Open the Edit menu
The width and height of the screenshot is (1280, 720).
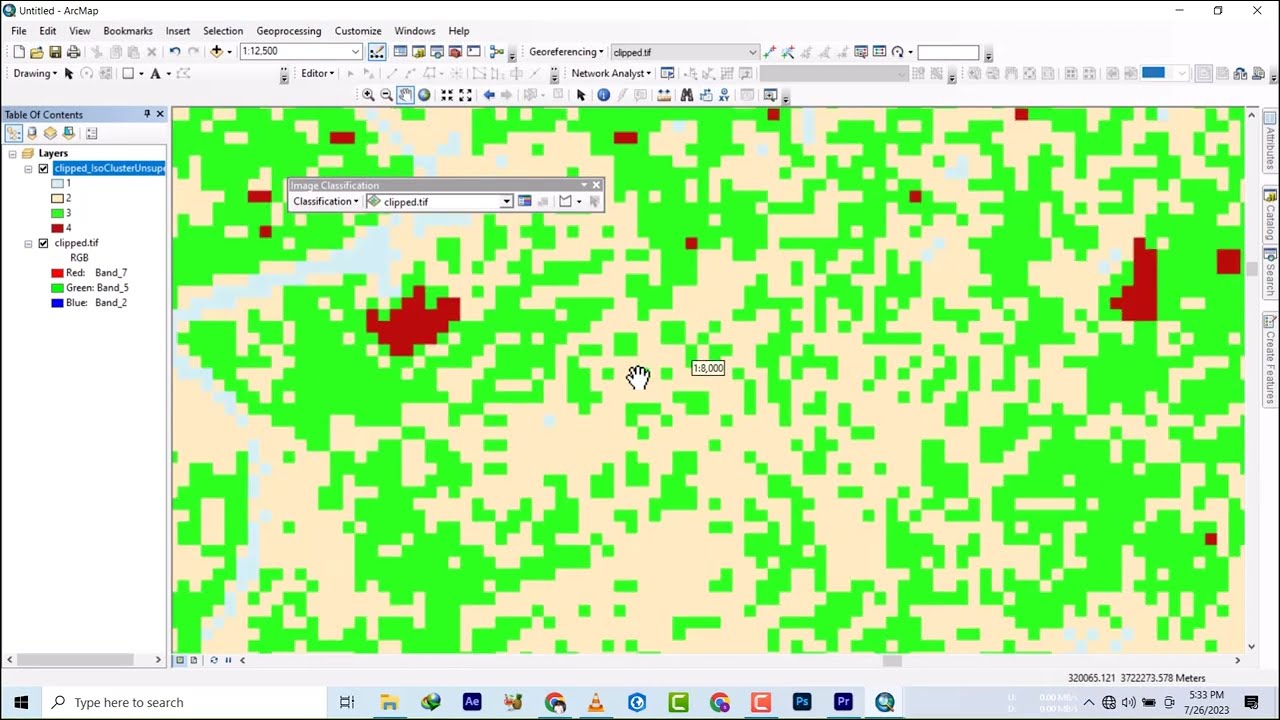point(47,31)
